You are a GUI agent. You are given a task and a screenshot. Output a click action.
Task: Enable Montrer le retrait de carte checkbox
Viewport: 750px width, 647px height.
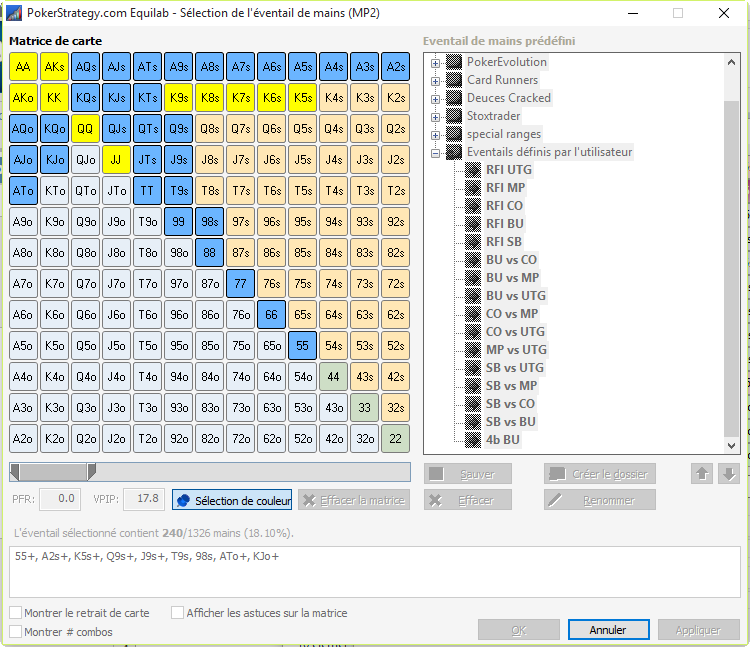(x=16, y=613)
